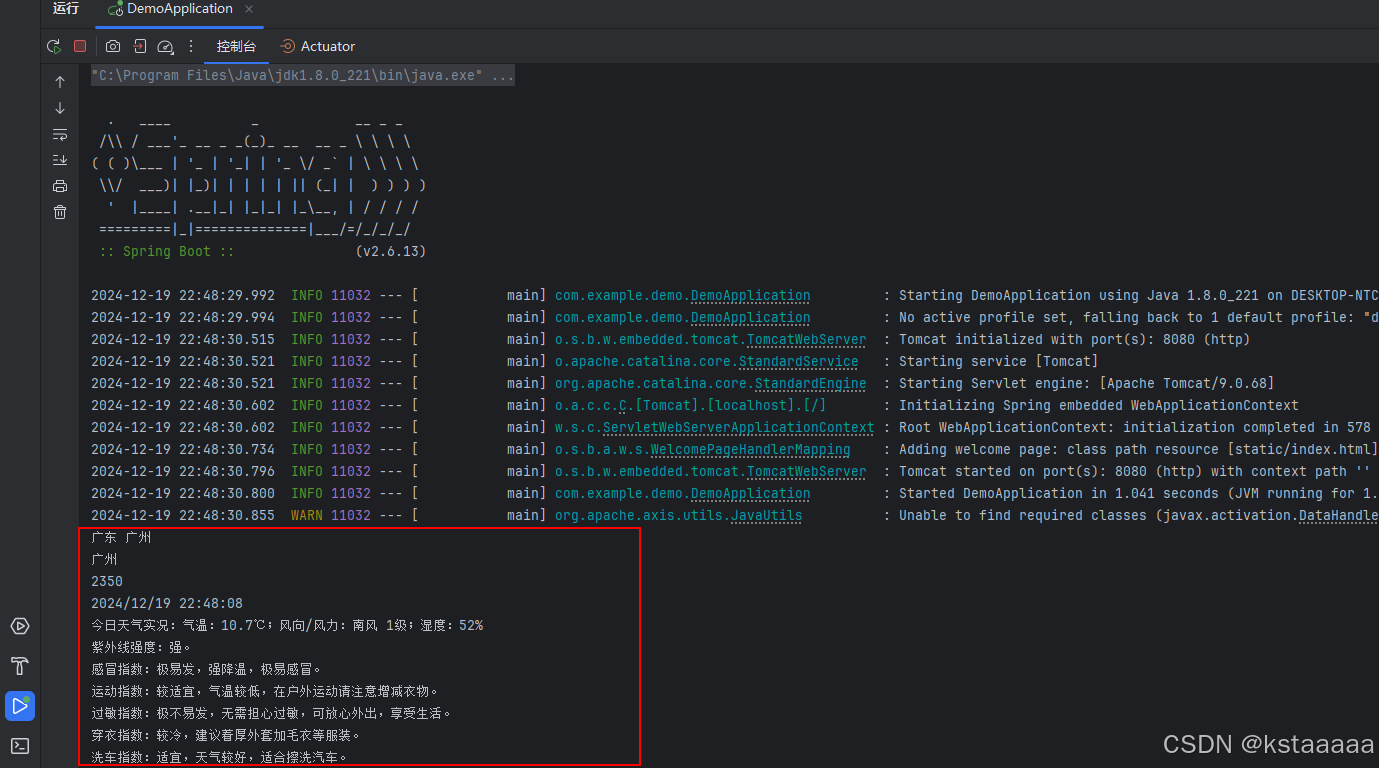Print the console contents
1379x768 pixels.
coord(59,185)
